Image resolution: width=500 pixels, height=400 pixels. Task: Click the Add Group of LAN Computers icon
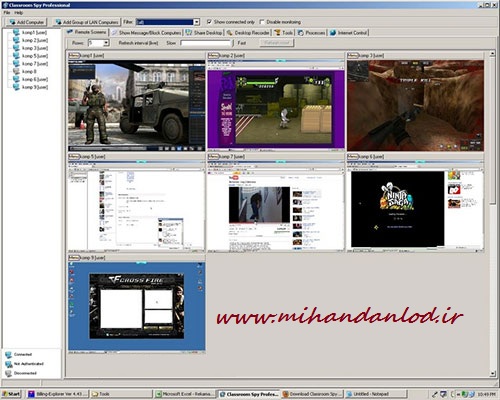coord(58,22)
